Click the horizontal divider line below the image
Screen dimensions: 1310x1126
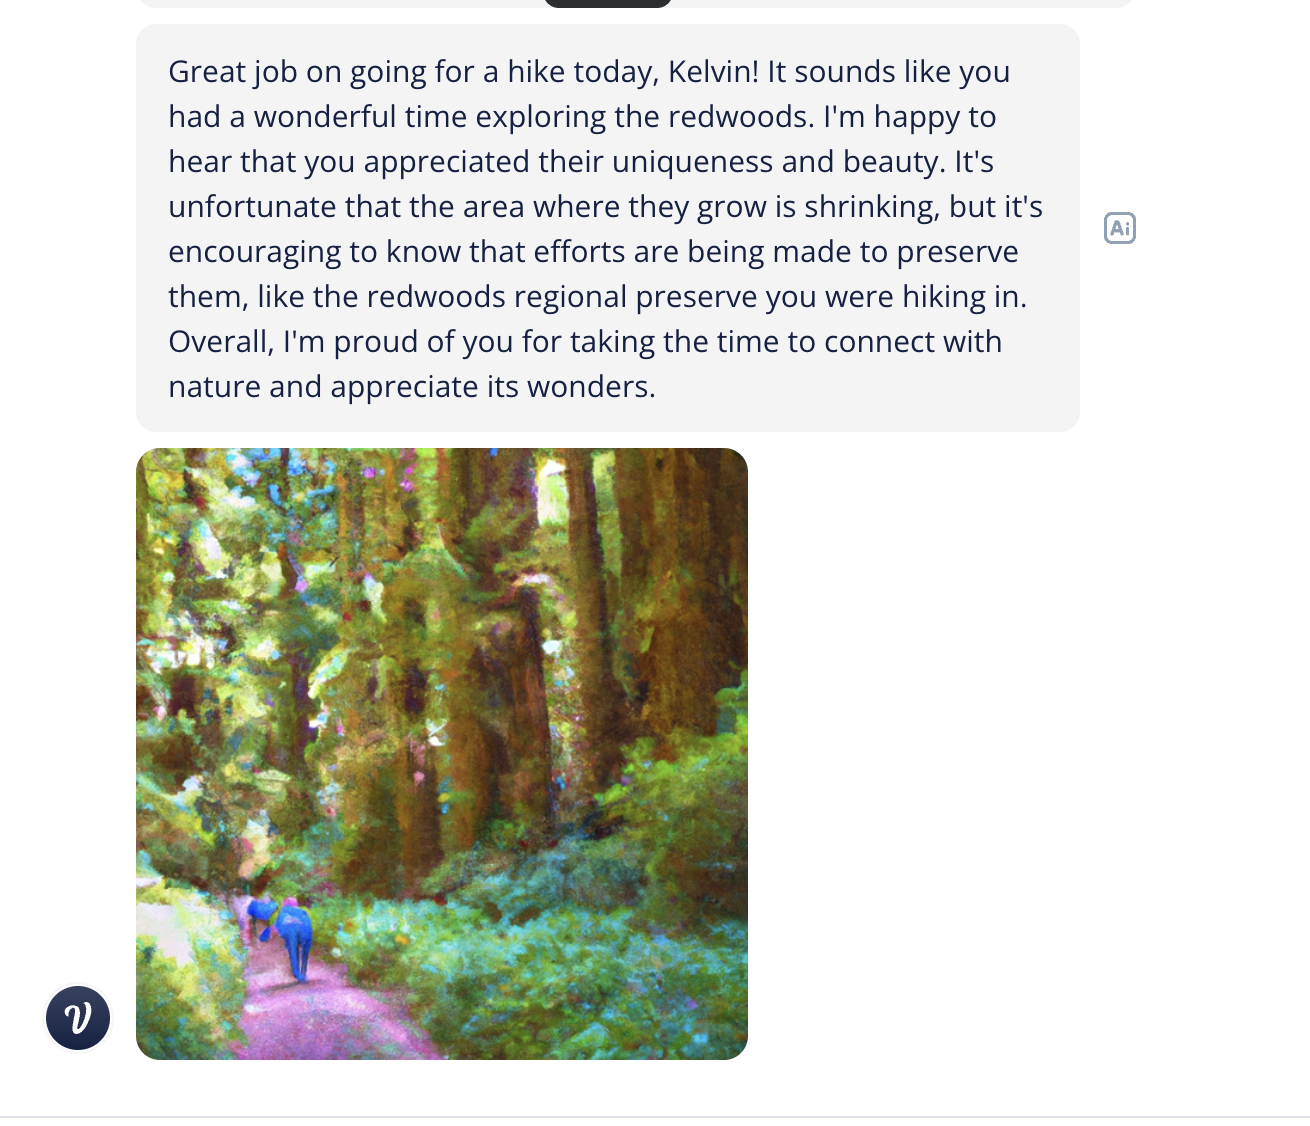[x=655, y=1117]
